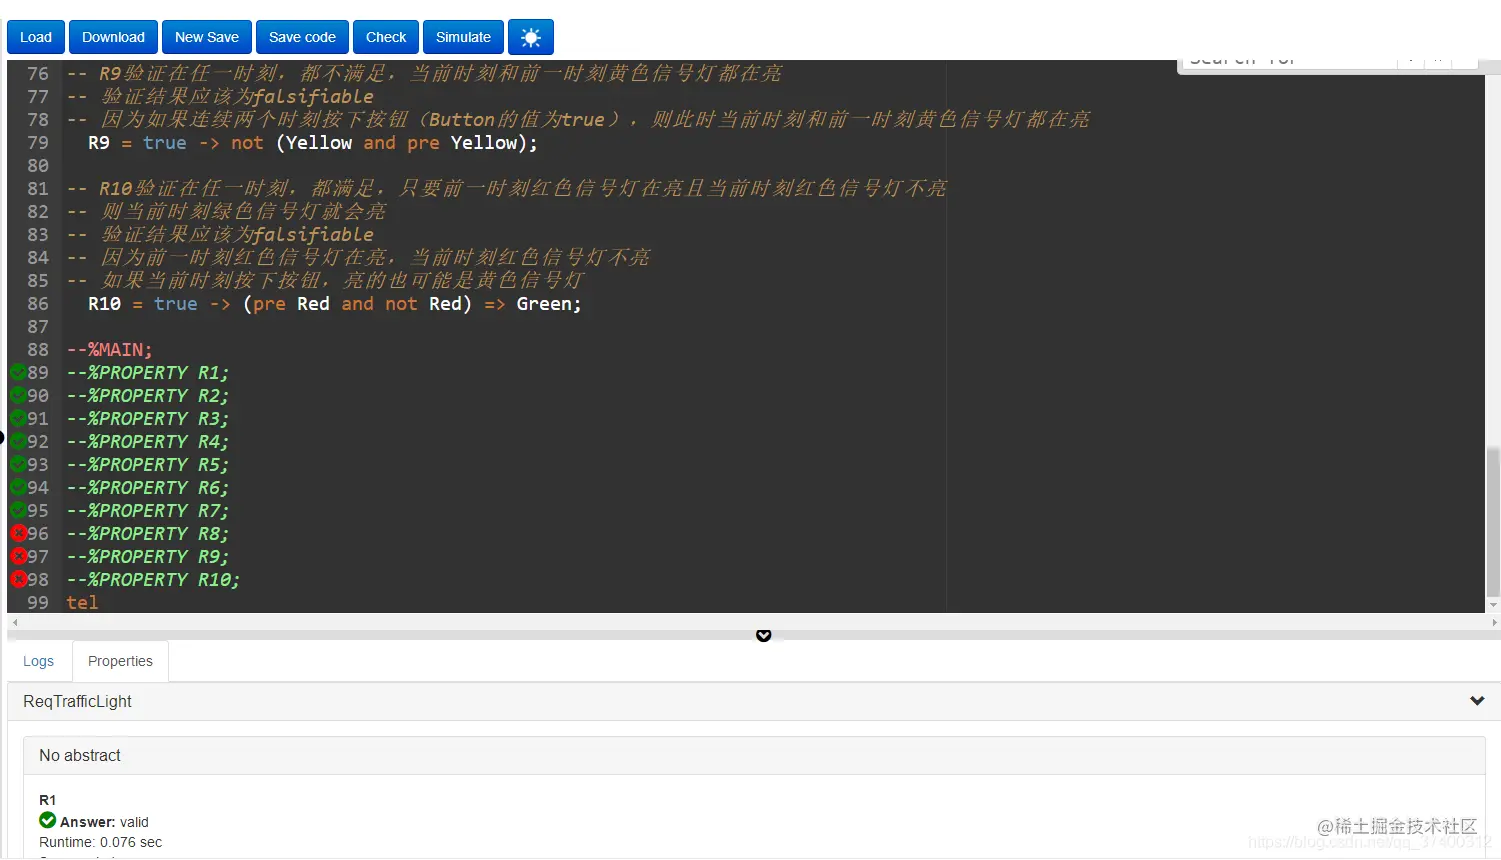Click the --%PROPERTY R3; line text
This screenshot has width=1501, height=860.
click(x=147, y=418)
